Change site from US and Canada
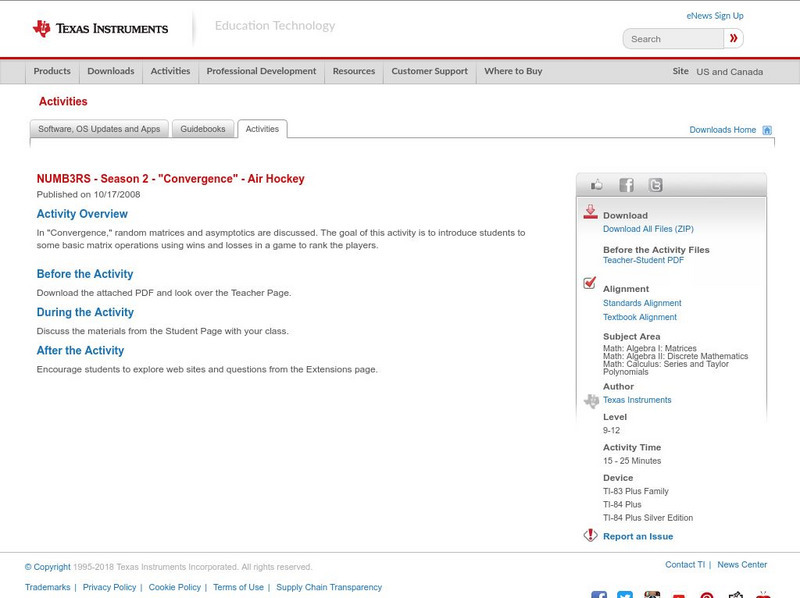This screenshot has width=800, height=598. point(730,72)
